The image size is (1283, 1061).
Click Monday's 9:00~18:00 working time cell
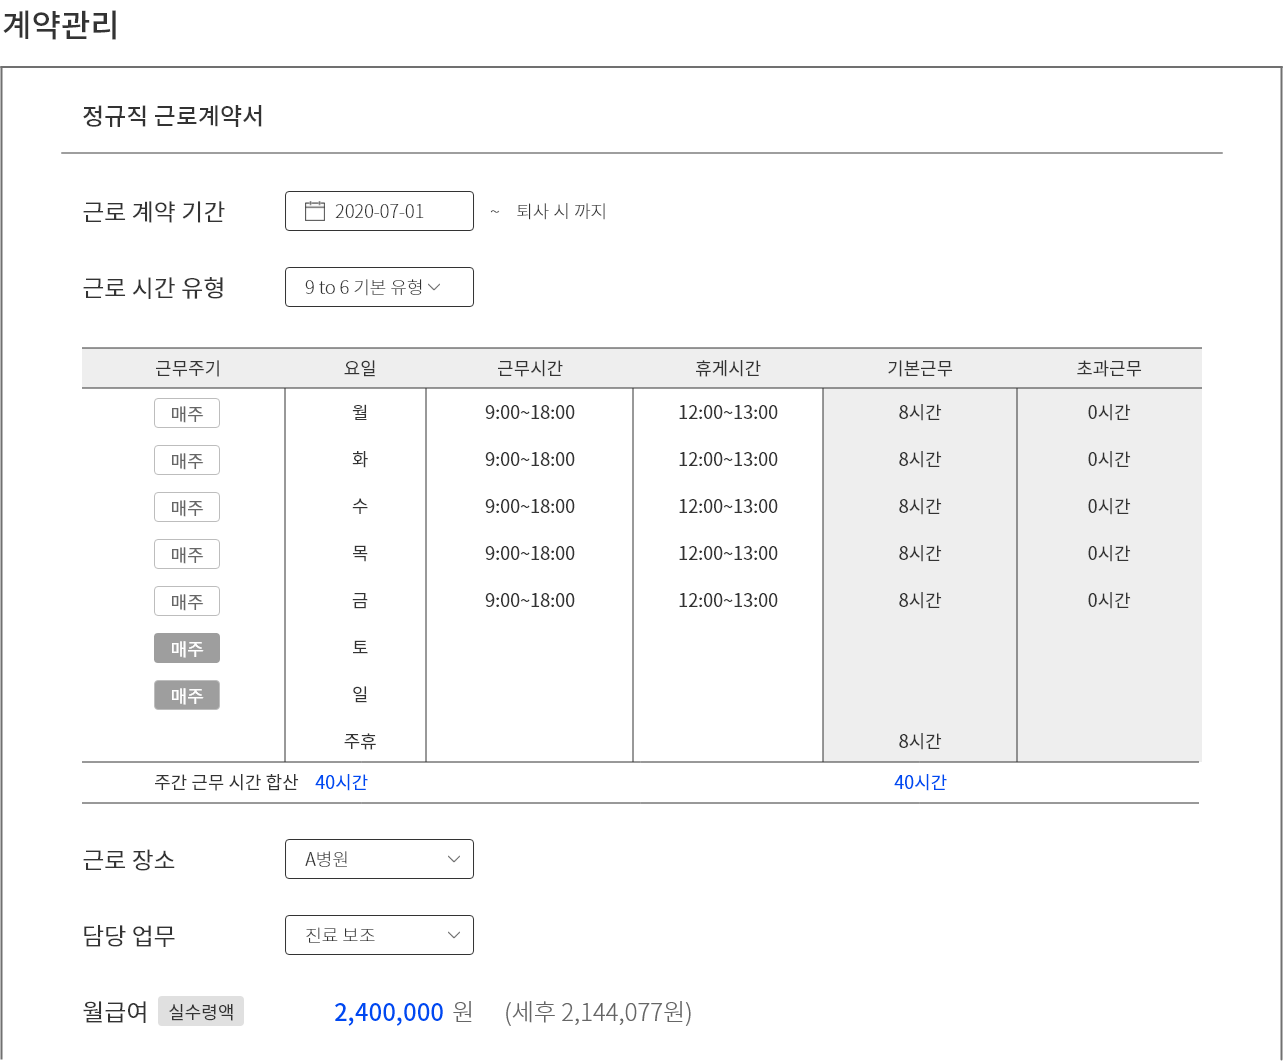tap(530, 412)
